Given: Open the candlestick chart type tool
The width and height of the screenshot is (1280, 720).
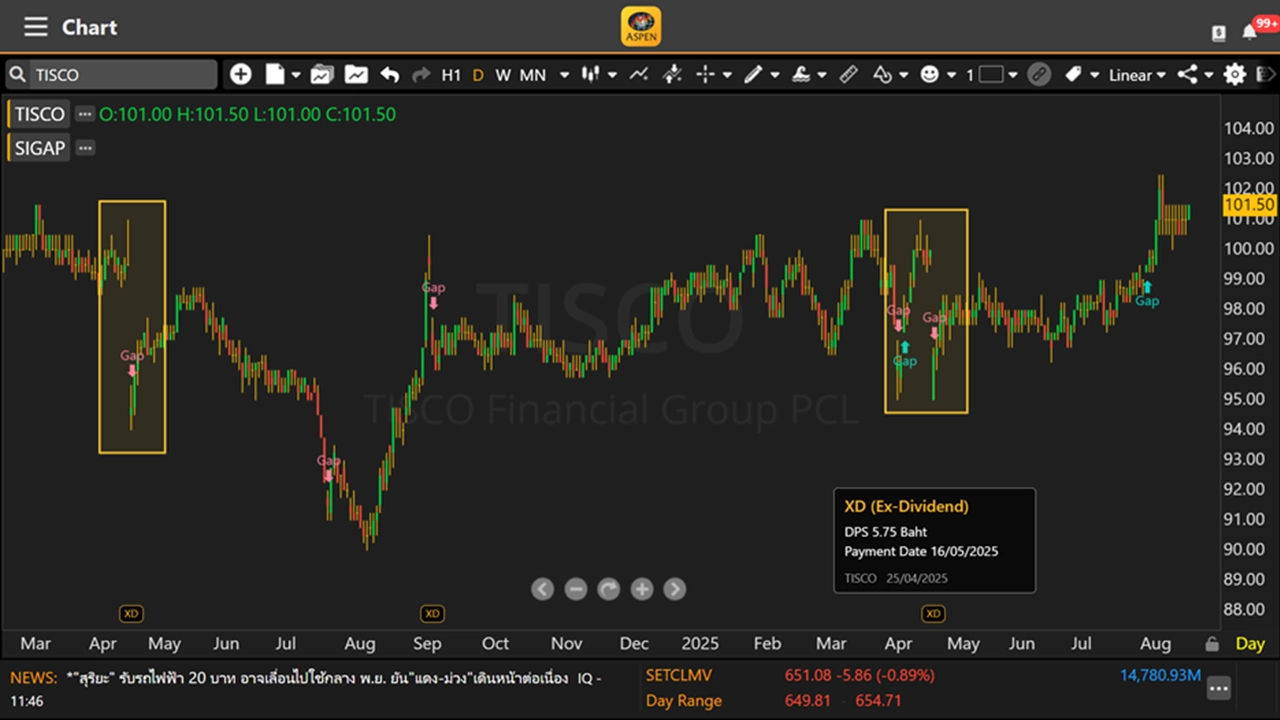Looking at the screenshot, I should [592, 75].
